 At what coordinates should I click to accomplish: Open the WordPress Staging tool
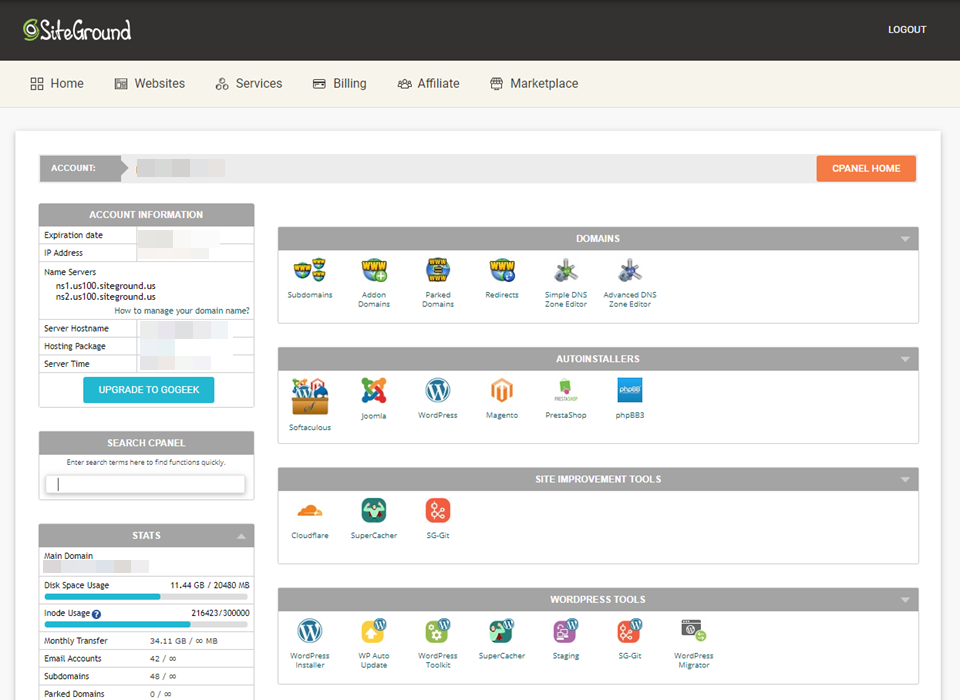pos(566,632)
